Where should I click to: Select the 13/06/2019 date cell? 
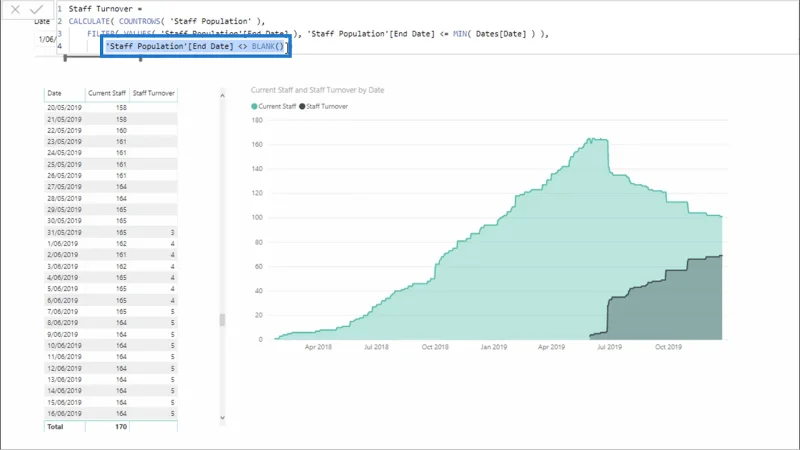click(64, 380)
